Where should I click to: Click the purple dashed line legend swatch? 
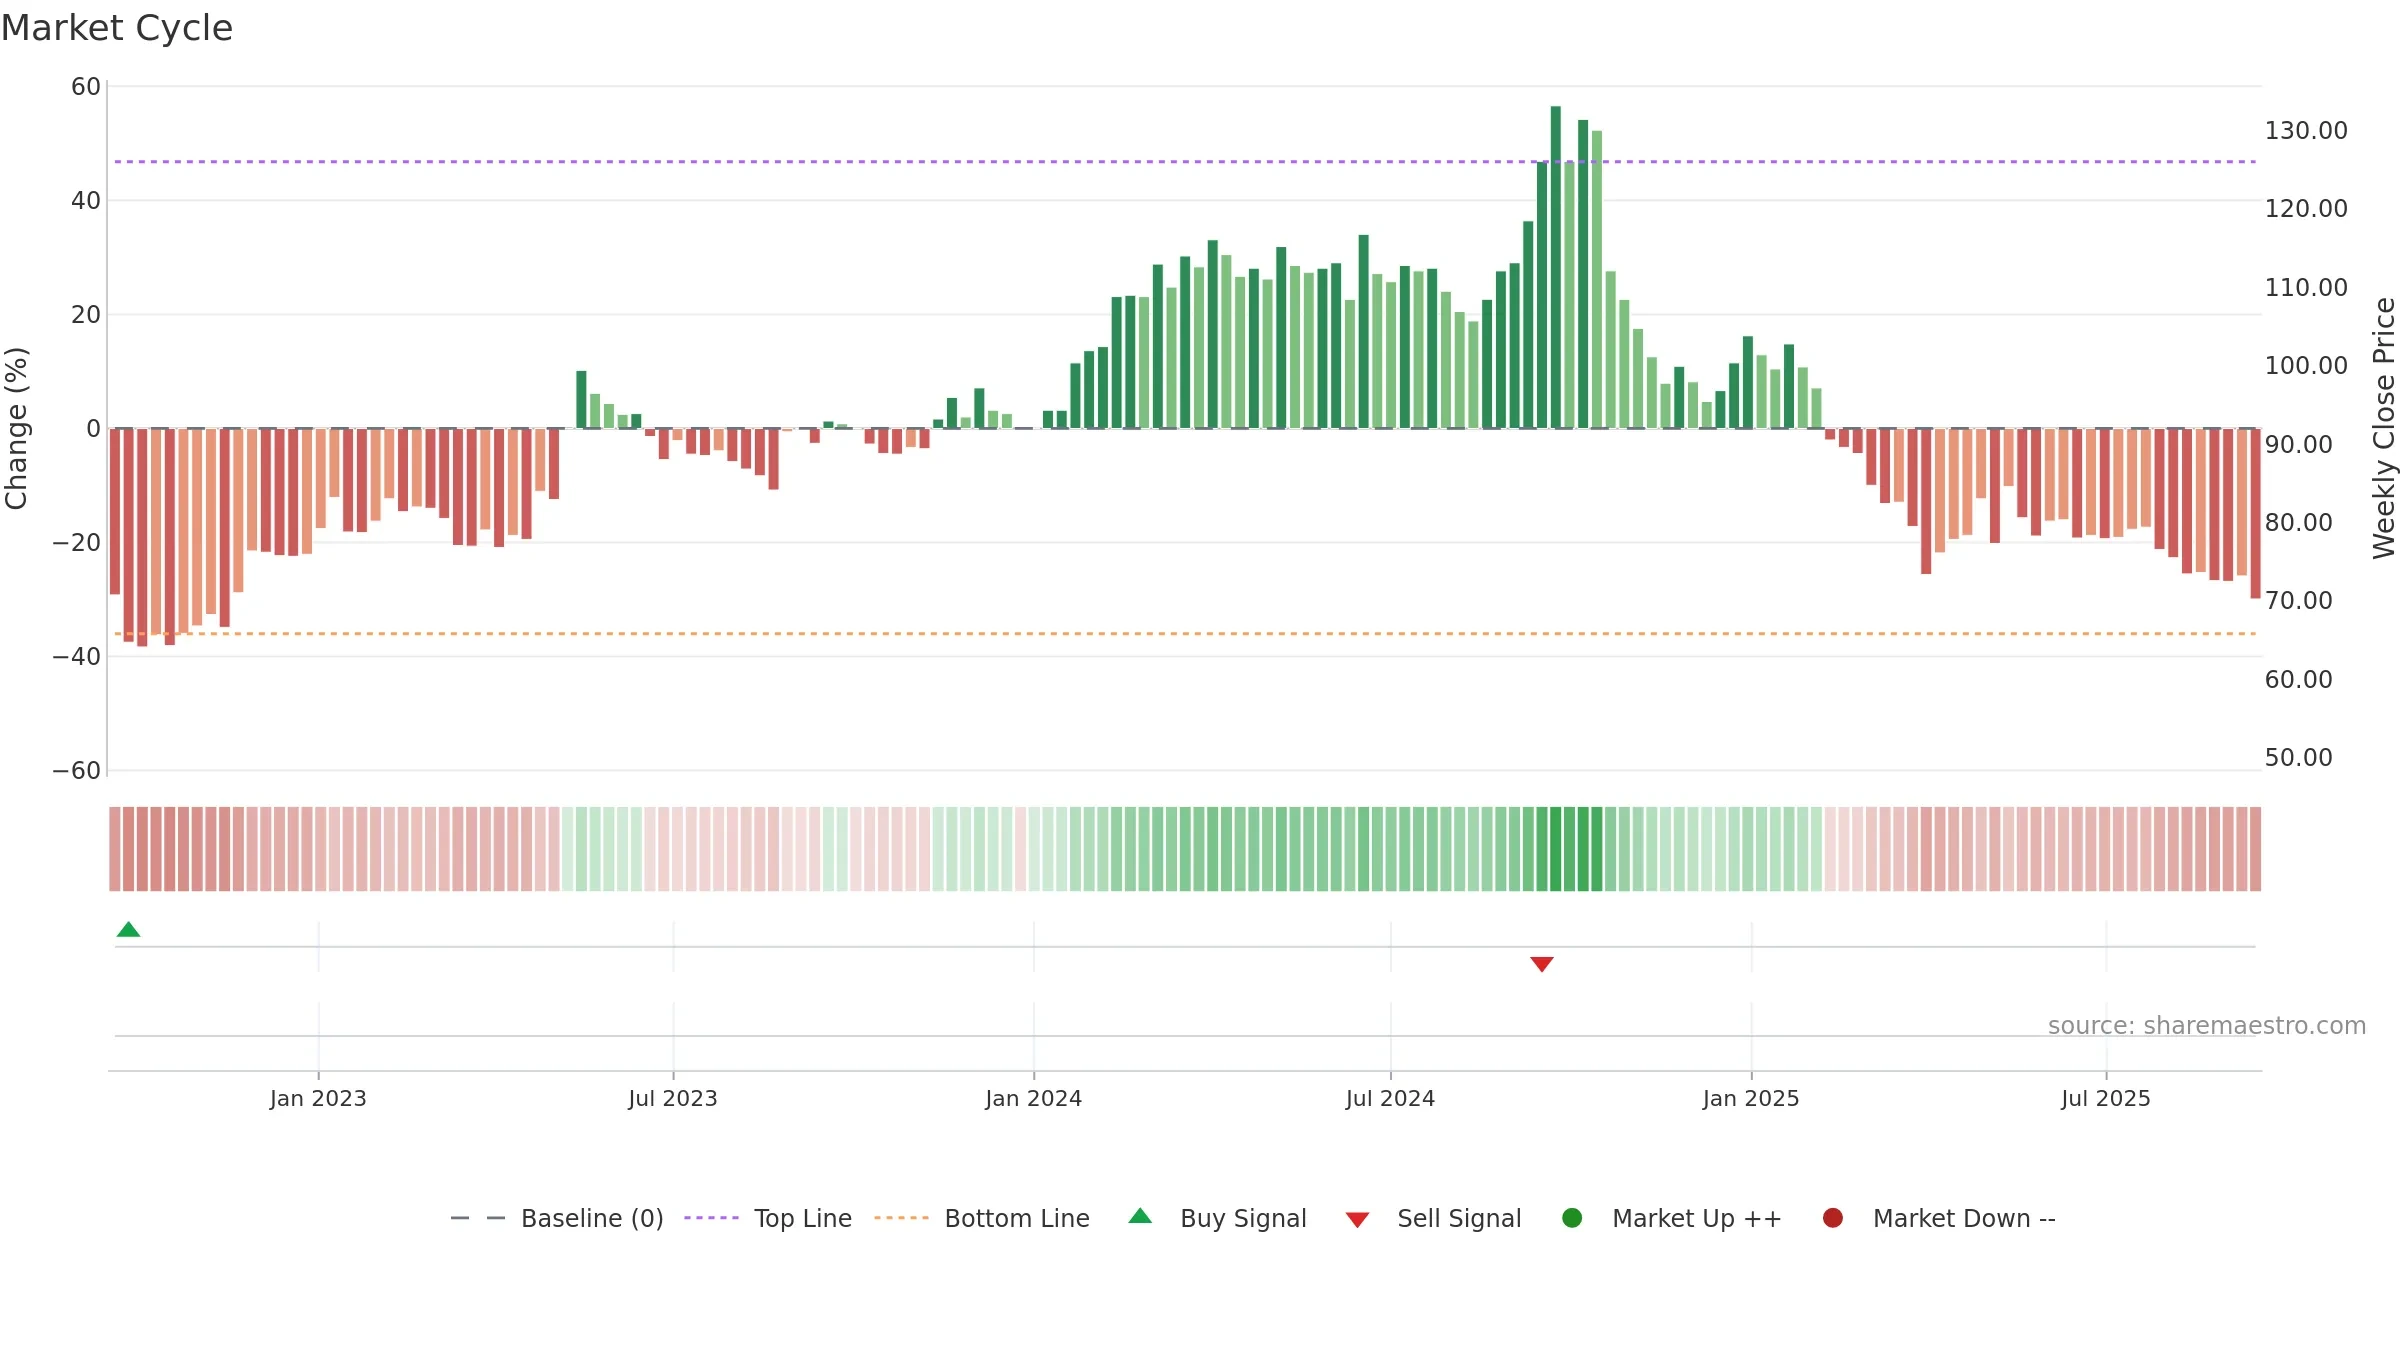point(711,1218)
